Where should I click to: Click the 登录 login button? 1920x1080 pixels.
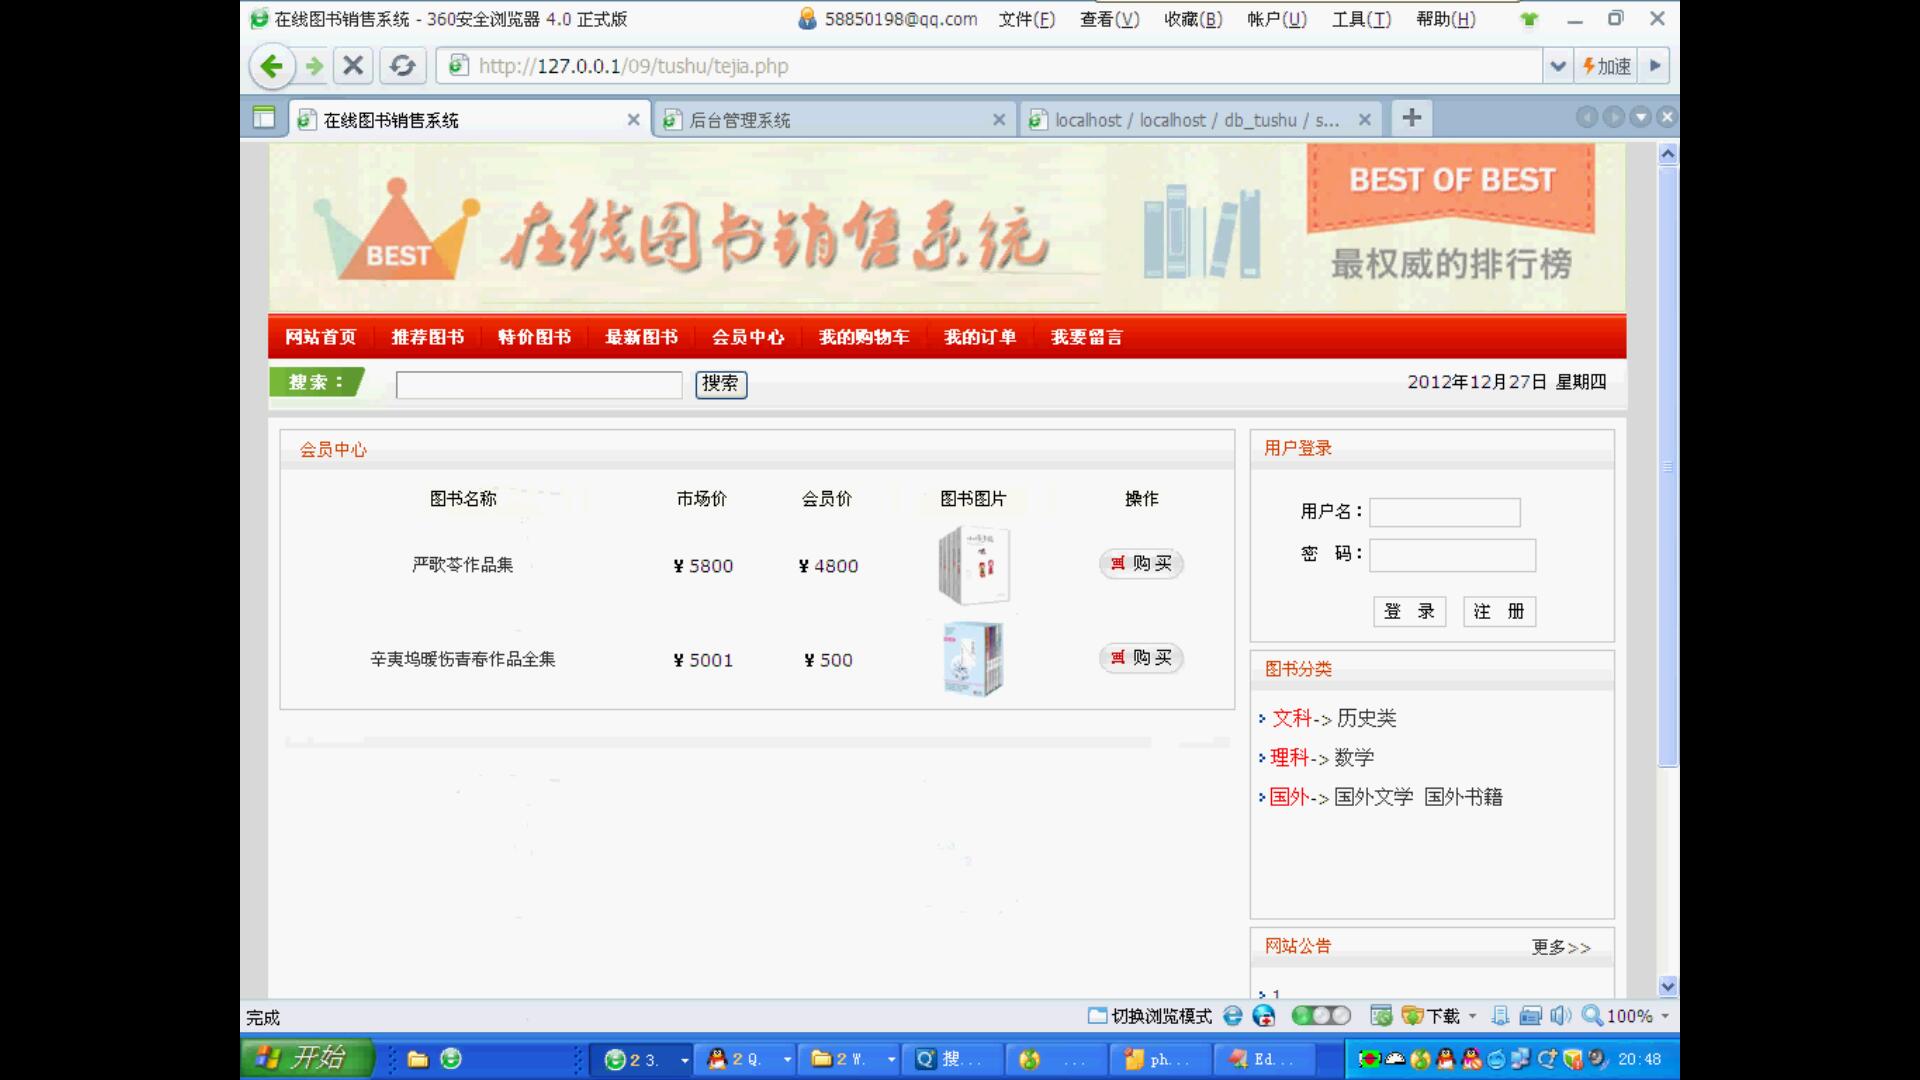1409,611
